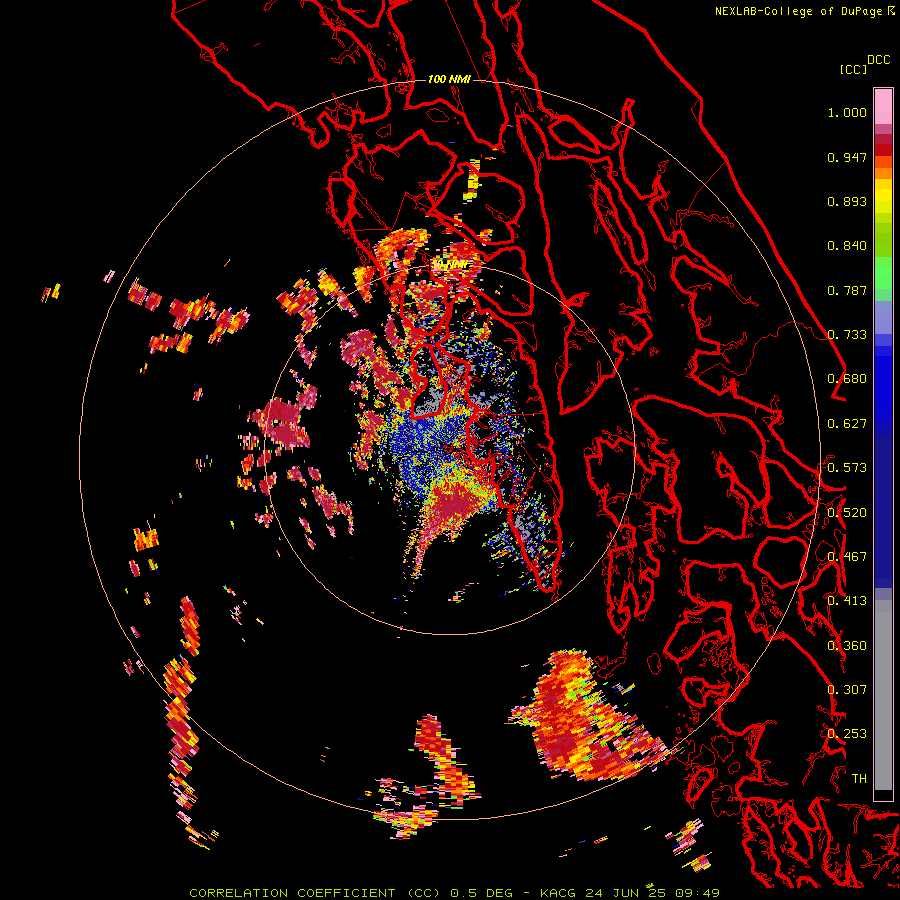Click the 24 JUN 25 date in the caption

pyautogui.click(x=626, y=893)
